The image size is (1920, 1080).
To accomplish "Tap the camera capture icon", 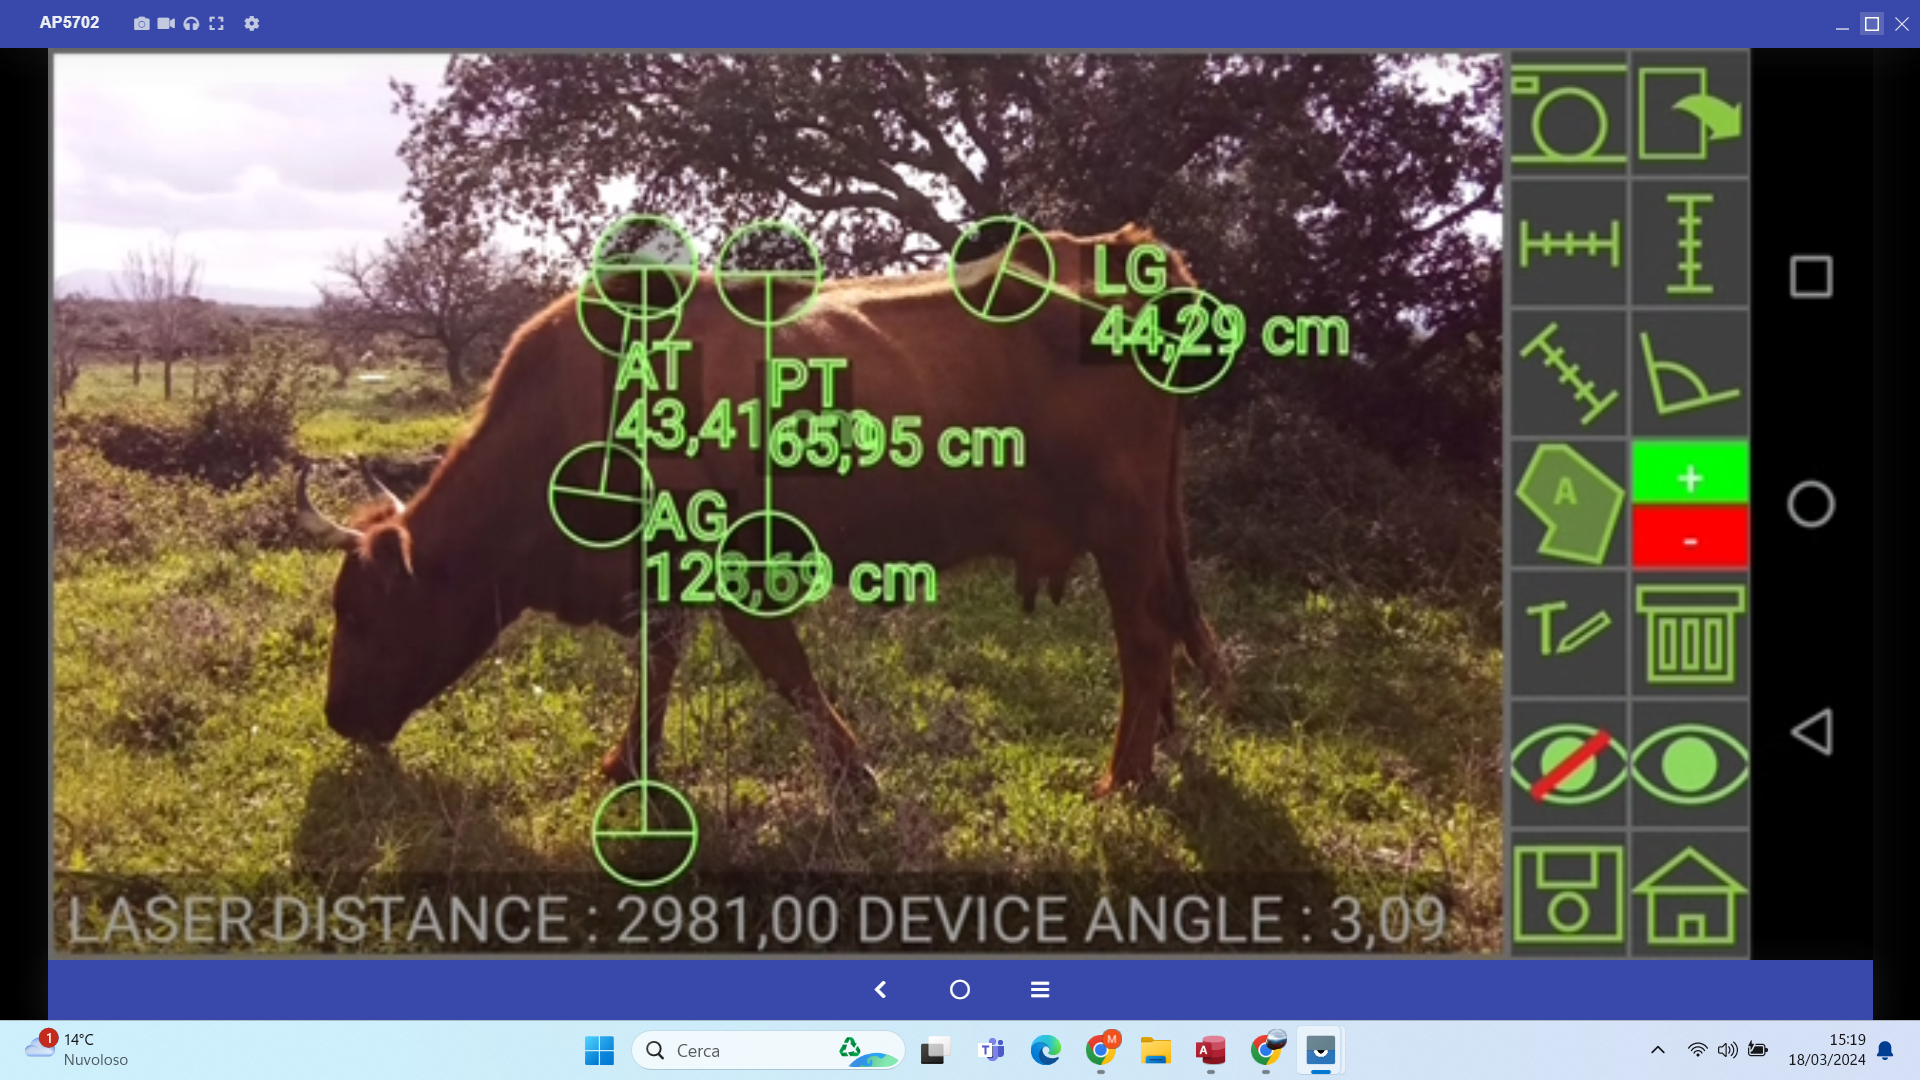I will 1568,115.
